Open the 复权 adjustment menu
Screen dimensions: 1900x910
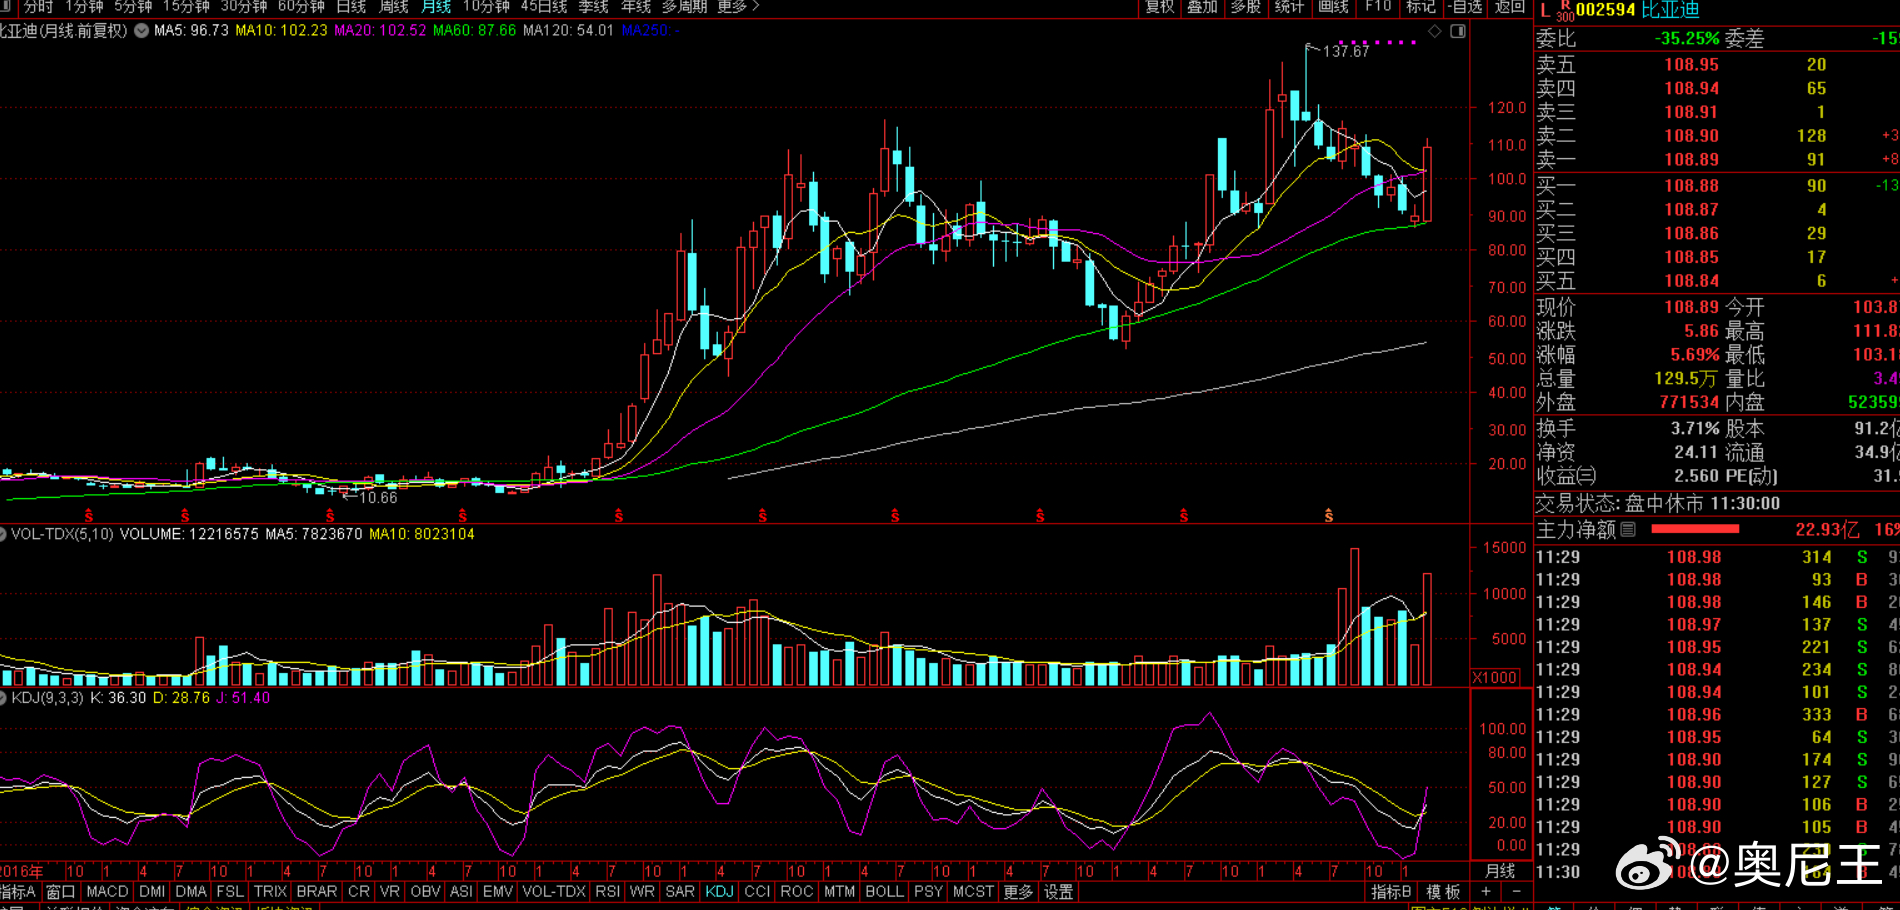click(1160, 7)
